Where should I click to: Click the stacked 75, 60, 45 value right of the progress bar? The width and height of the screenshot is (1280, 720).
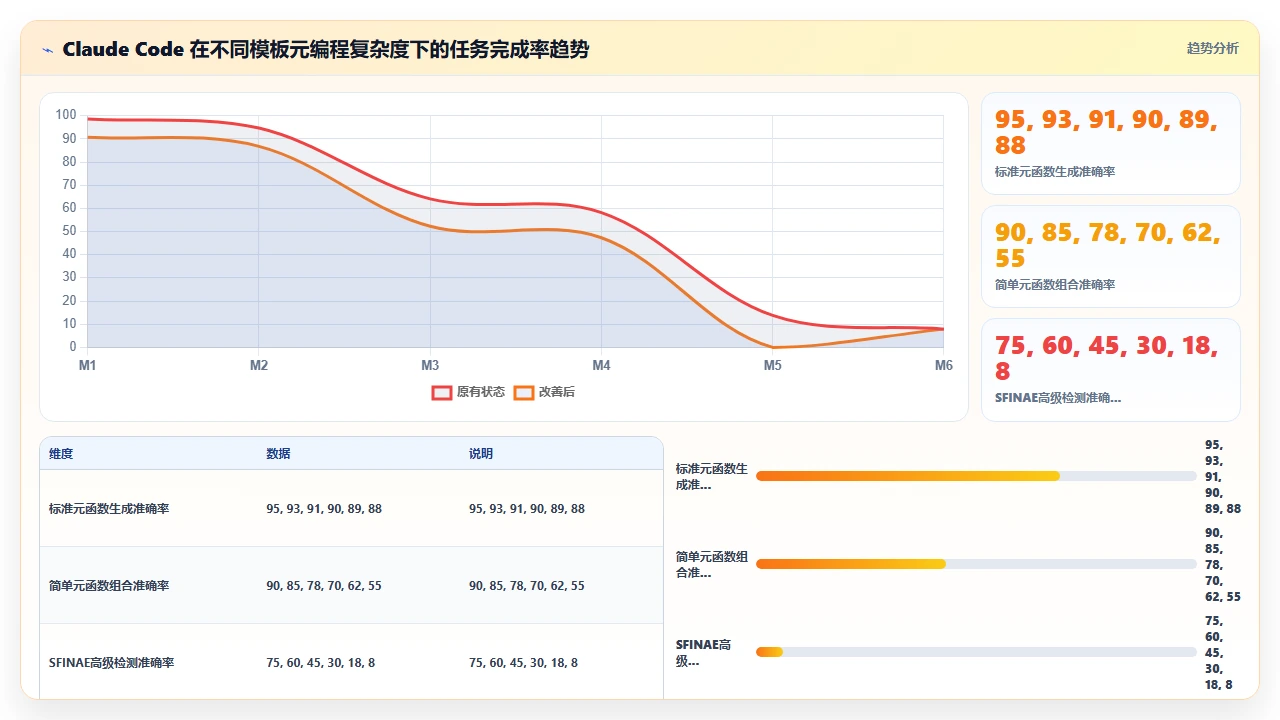click(1219, 653)
